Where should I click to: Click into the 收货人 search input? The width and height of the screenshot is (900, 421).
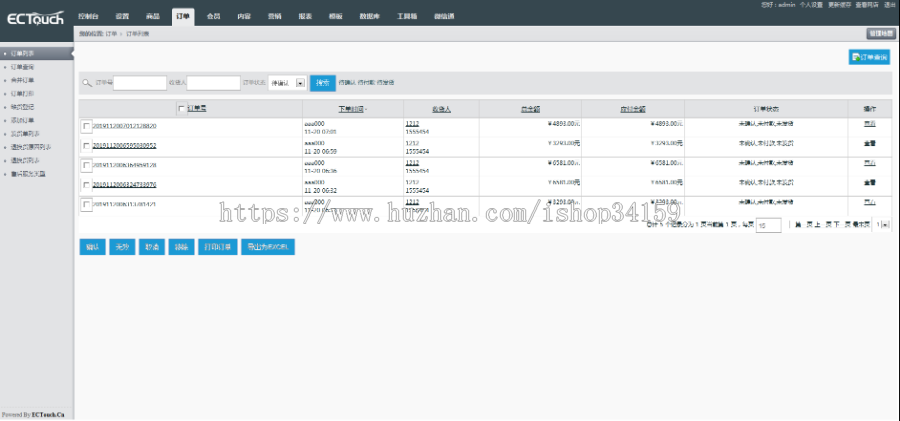[214, 83]
